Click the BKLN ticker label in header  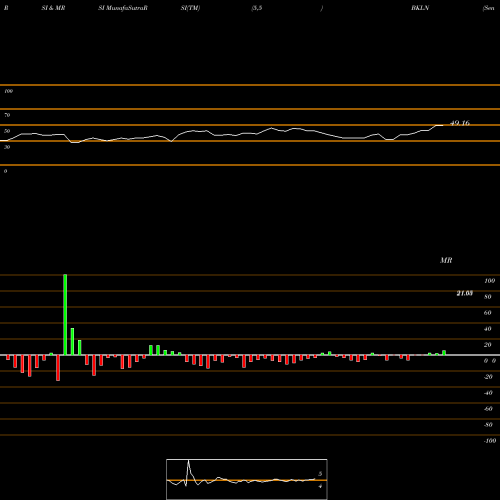point(420,8)
